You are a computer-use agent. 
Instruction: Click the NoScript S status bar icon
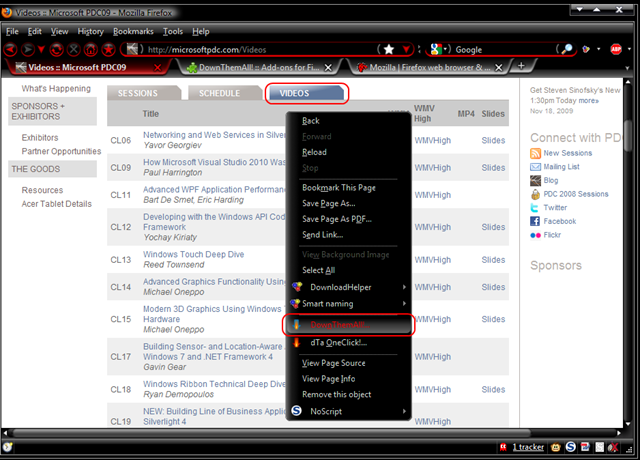(571, 447)
